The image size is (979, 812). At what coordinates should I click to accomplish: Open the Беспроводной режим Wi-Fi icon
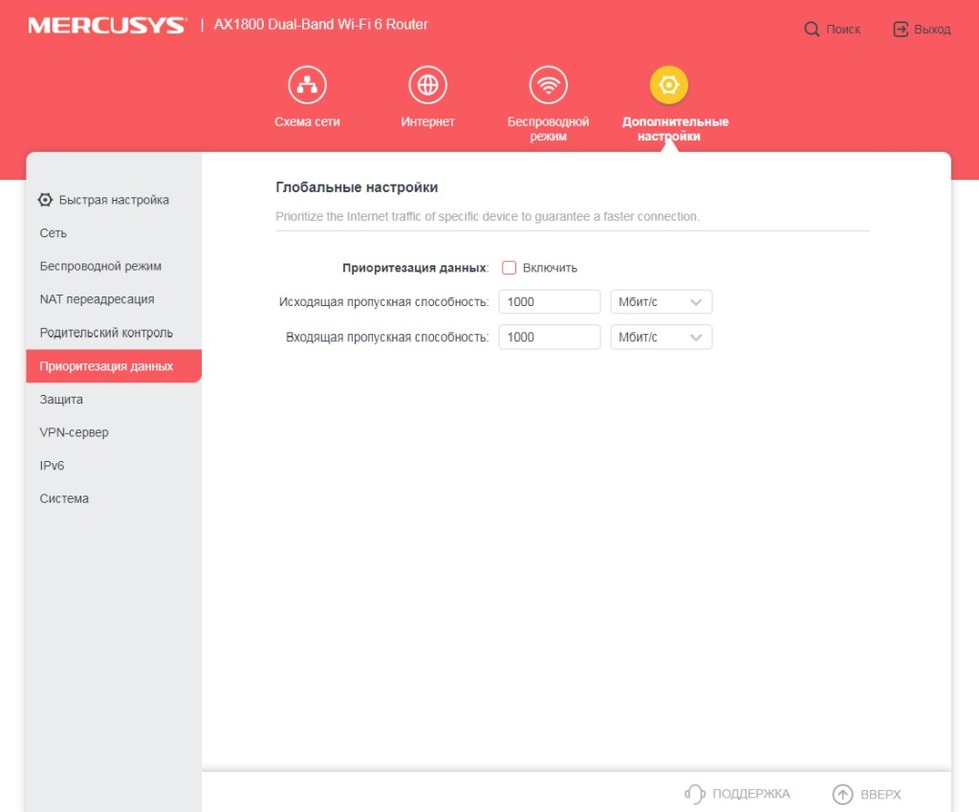coord(548,85)
